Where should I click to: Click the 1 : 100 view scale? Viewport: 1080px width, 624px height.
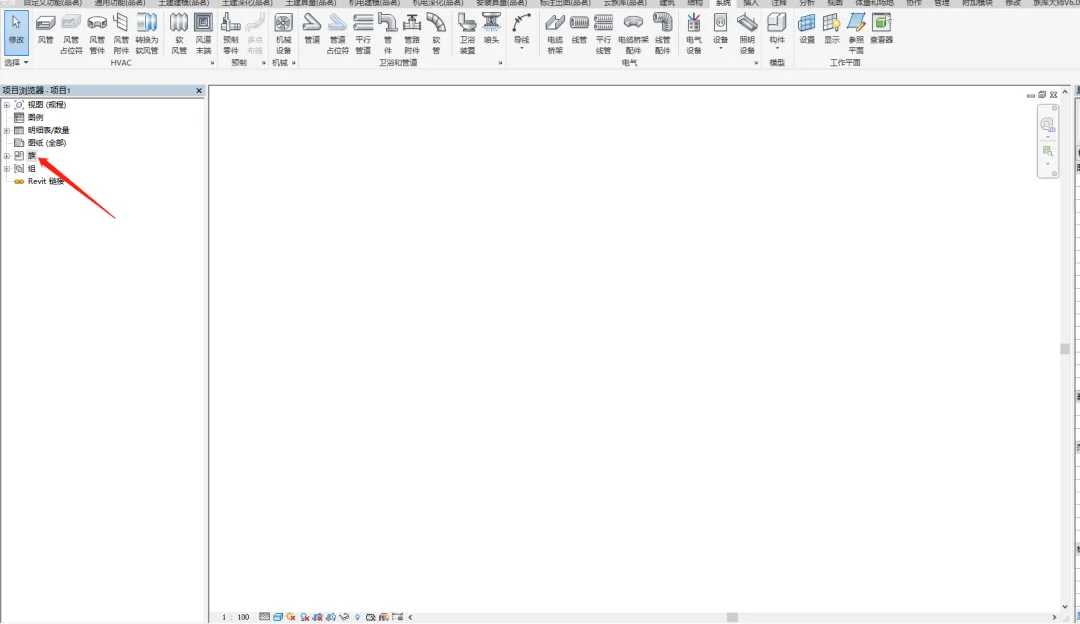[236, 617]
